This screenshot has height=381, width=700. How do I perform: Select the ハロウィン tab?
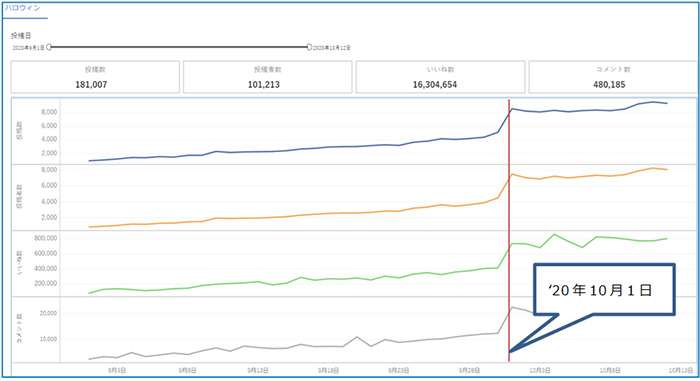pos(22,9)
